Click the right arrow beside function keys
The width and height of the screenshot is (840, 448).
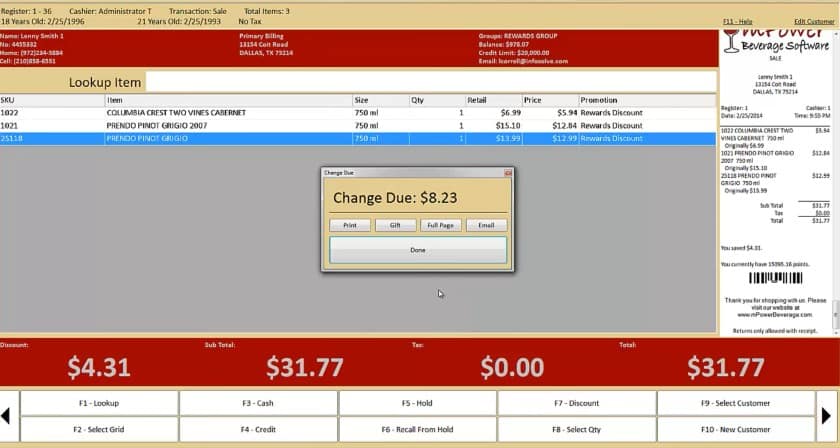point(826,416)
